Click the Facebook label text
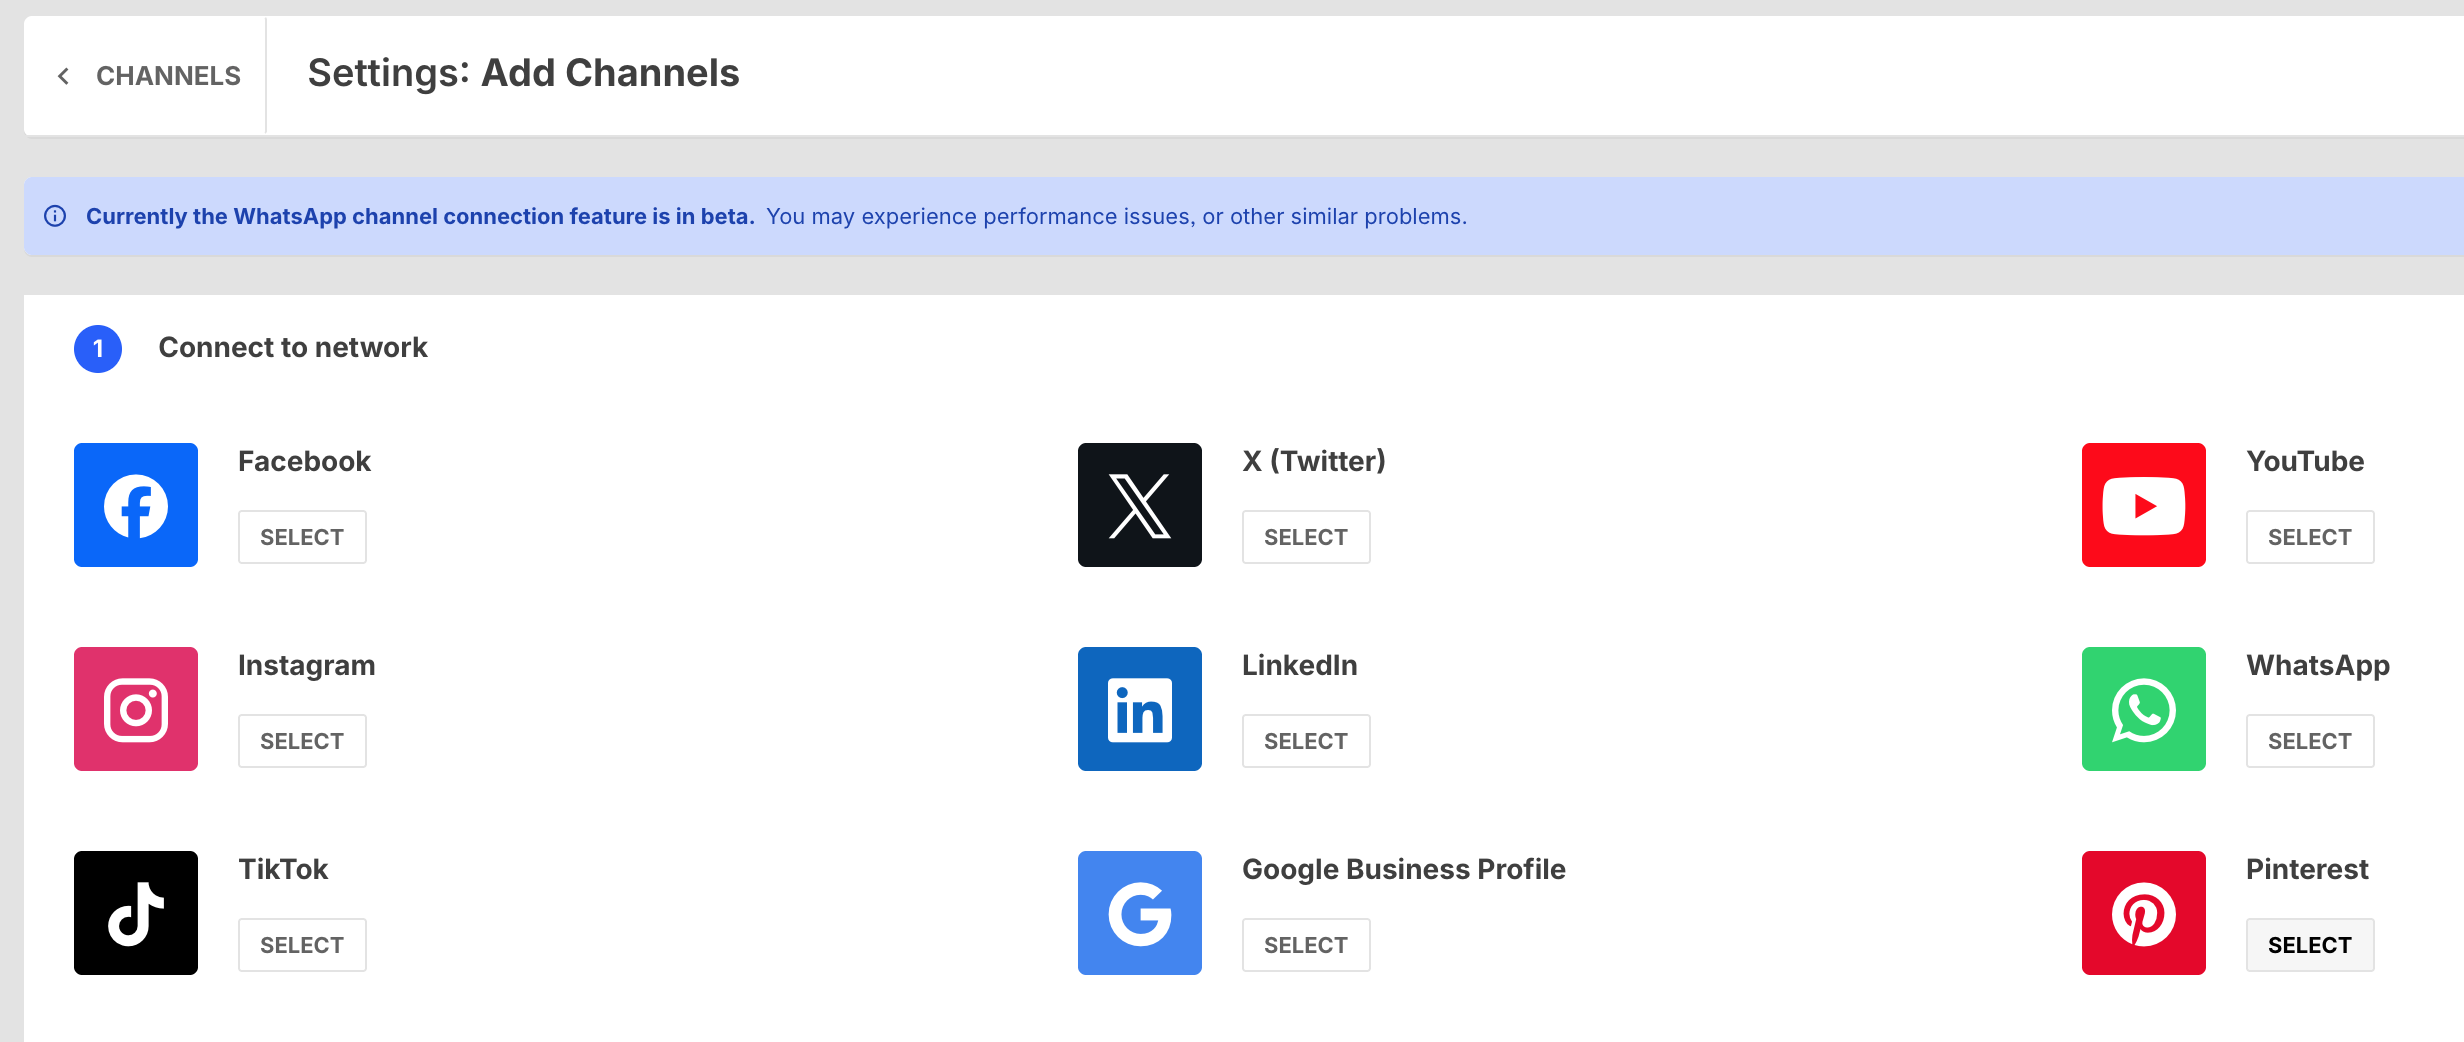The image size is (2464, 1042). (304, 461)
